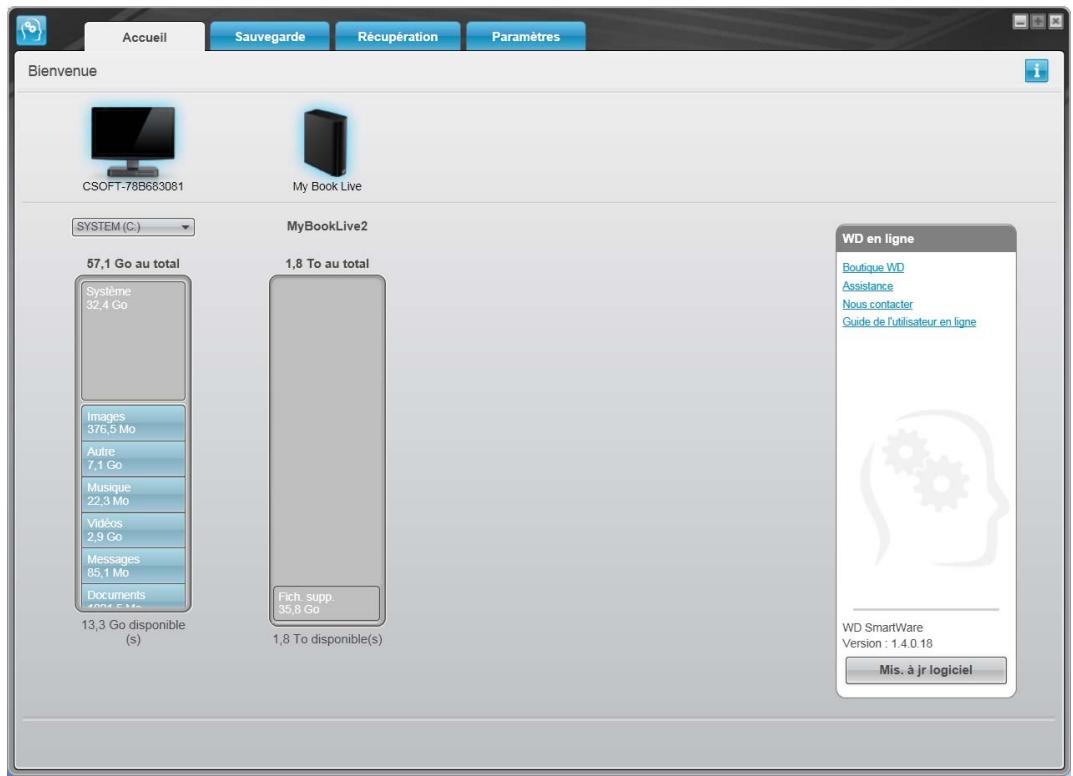Select the My Book Live drive icon
The height and width of the screenshot is (776, 1073).
click(326, 142)
